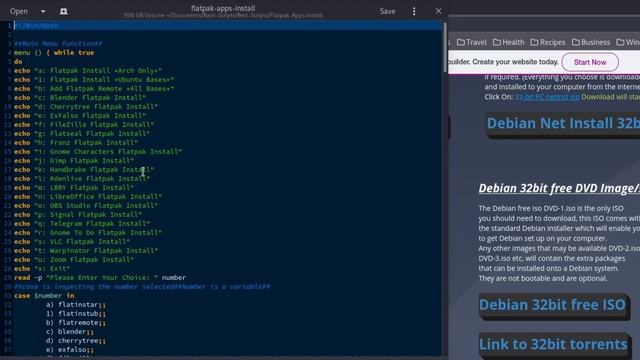Image resolution: width=640 pixels, height=360 pixels.
Task: Click the 'case $number in' line
Action: point(44,296)
